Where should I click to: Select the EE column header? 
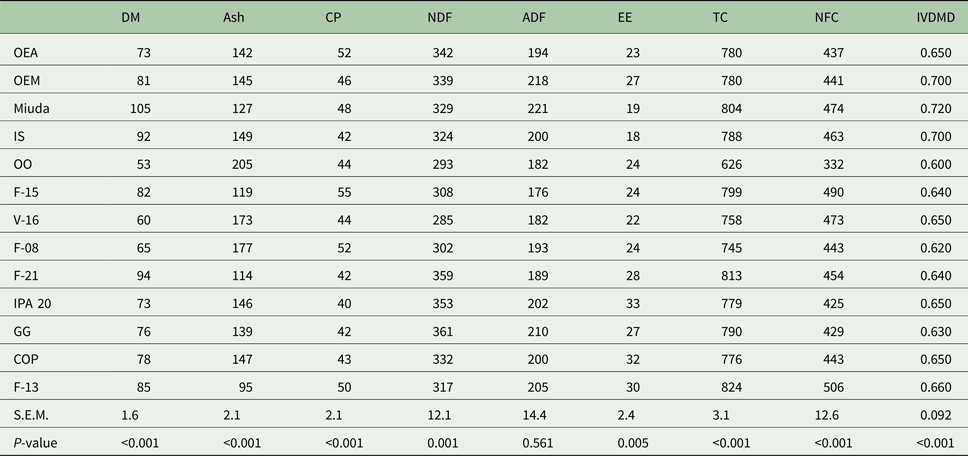[x=626, y=18]
